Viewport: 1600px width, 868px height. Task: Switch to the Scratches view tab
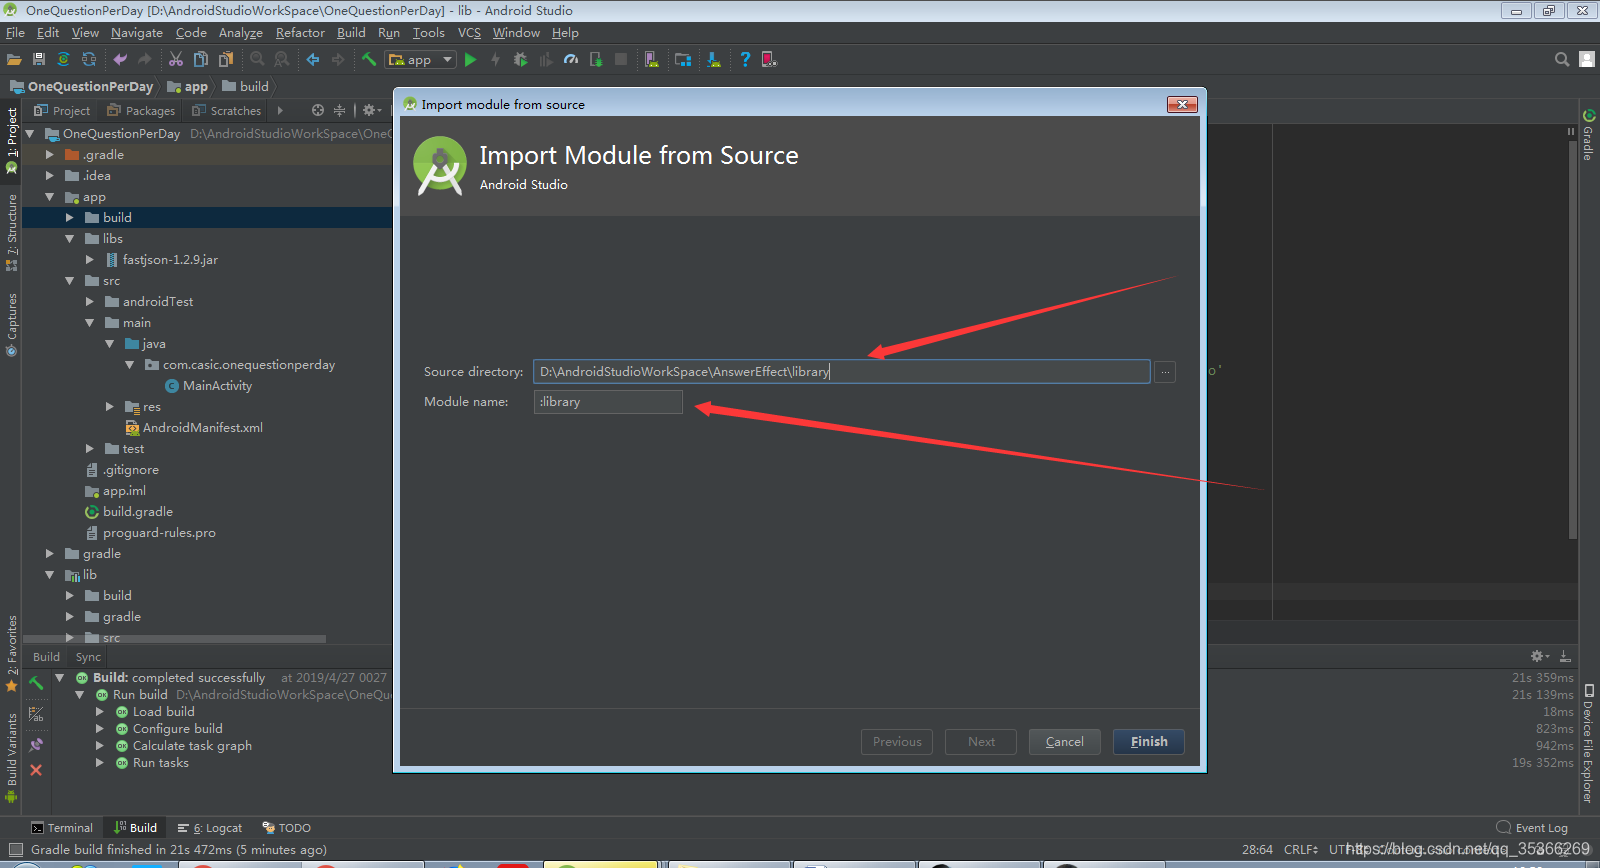[x=226, y=111]
